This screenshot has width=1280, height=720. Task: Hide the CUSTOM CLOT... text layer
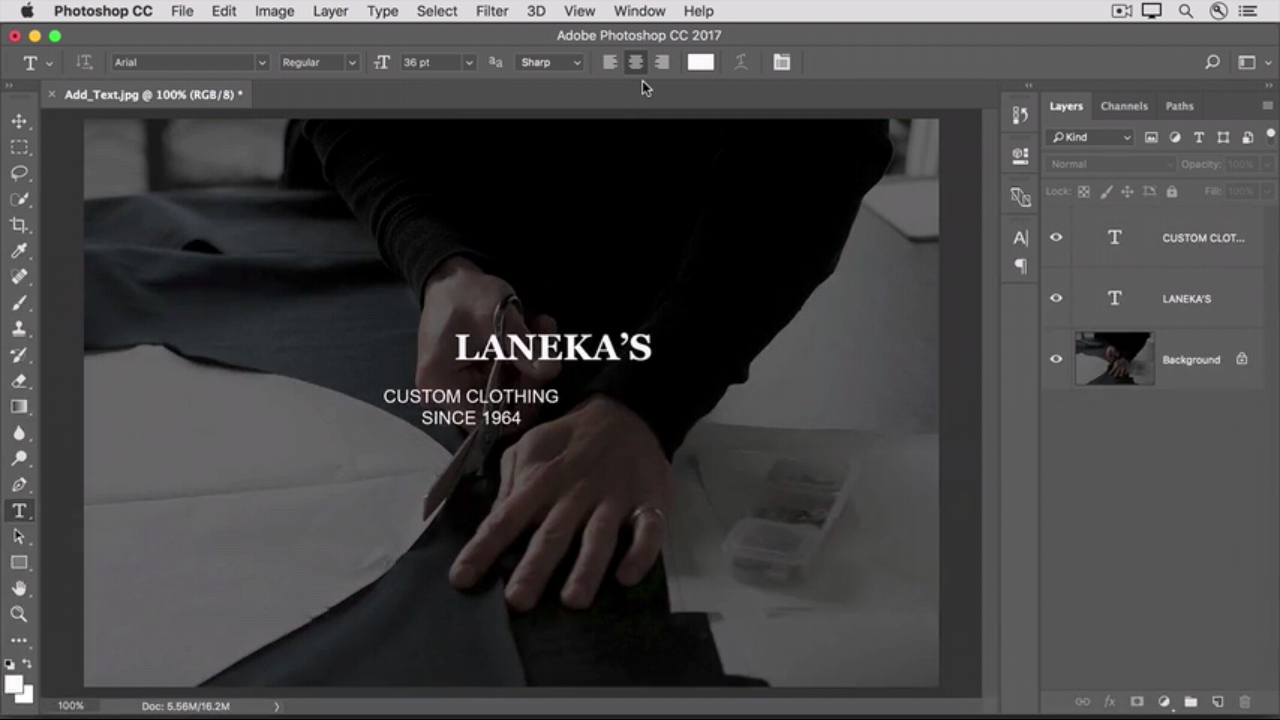coord(1056,237)
